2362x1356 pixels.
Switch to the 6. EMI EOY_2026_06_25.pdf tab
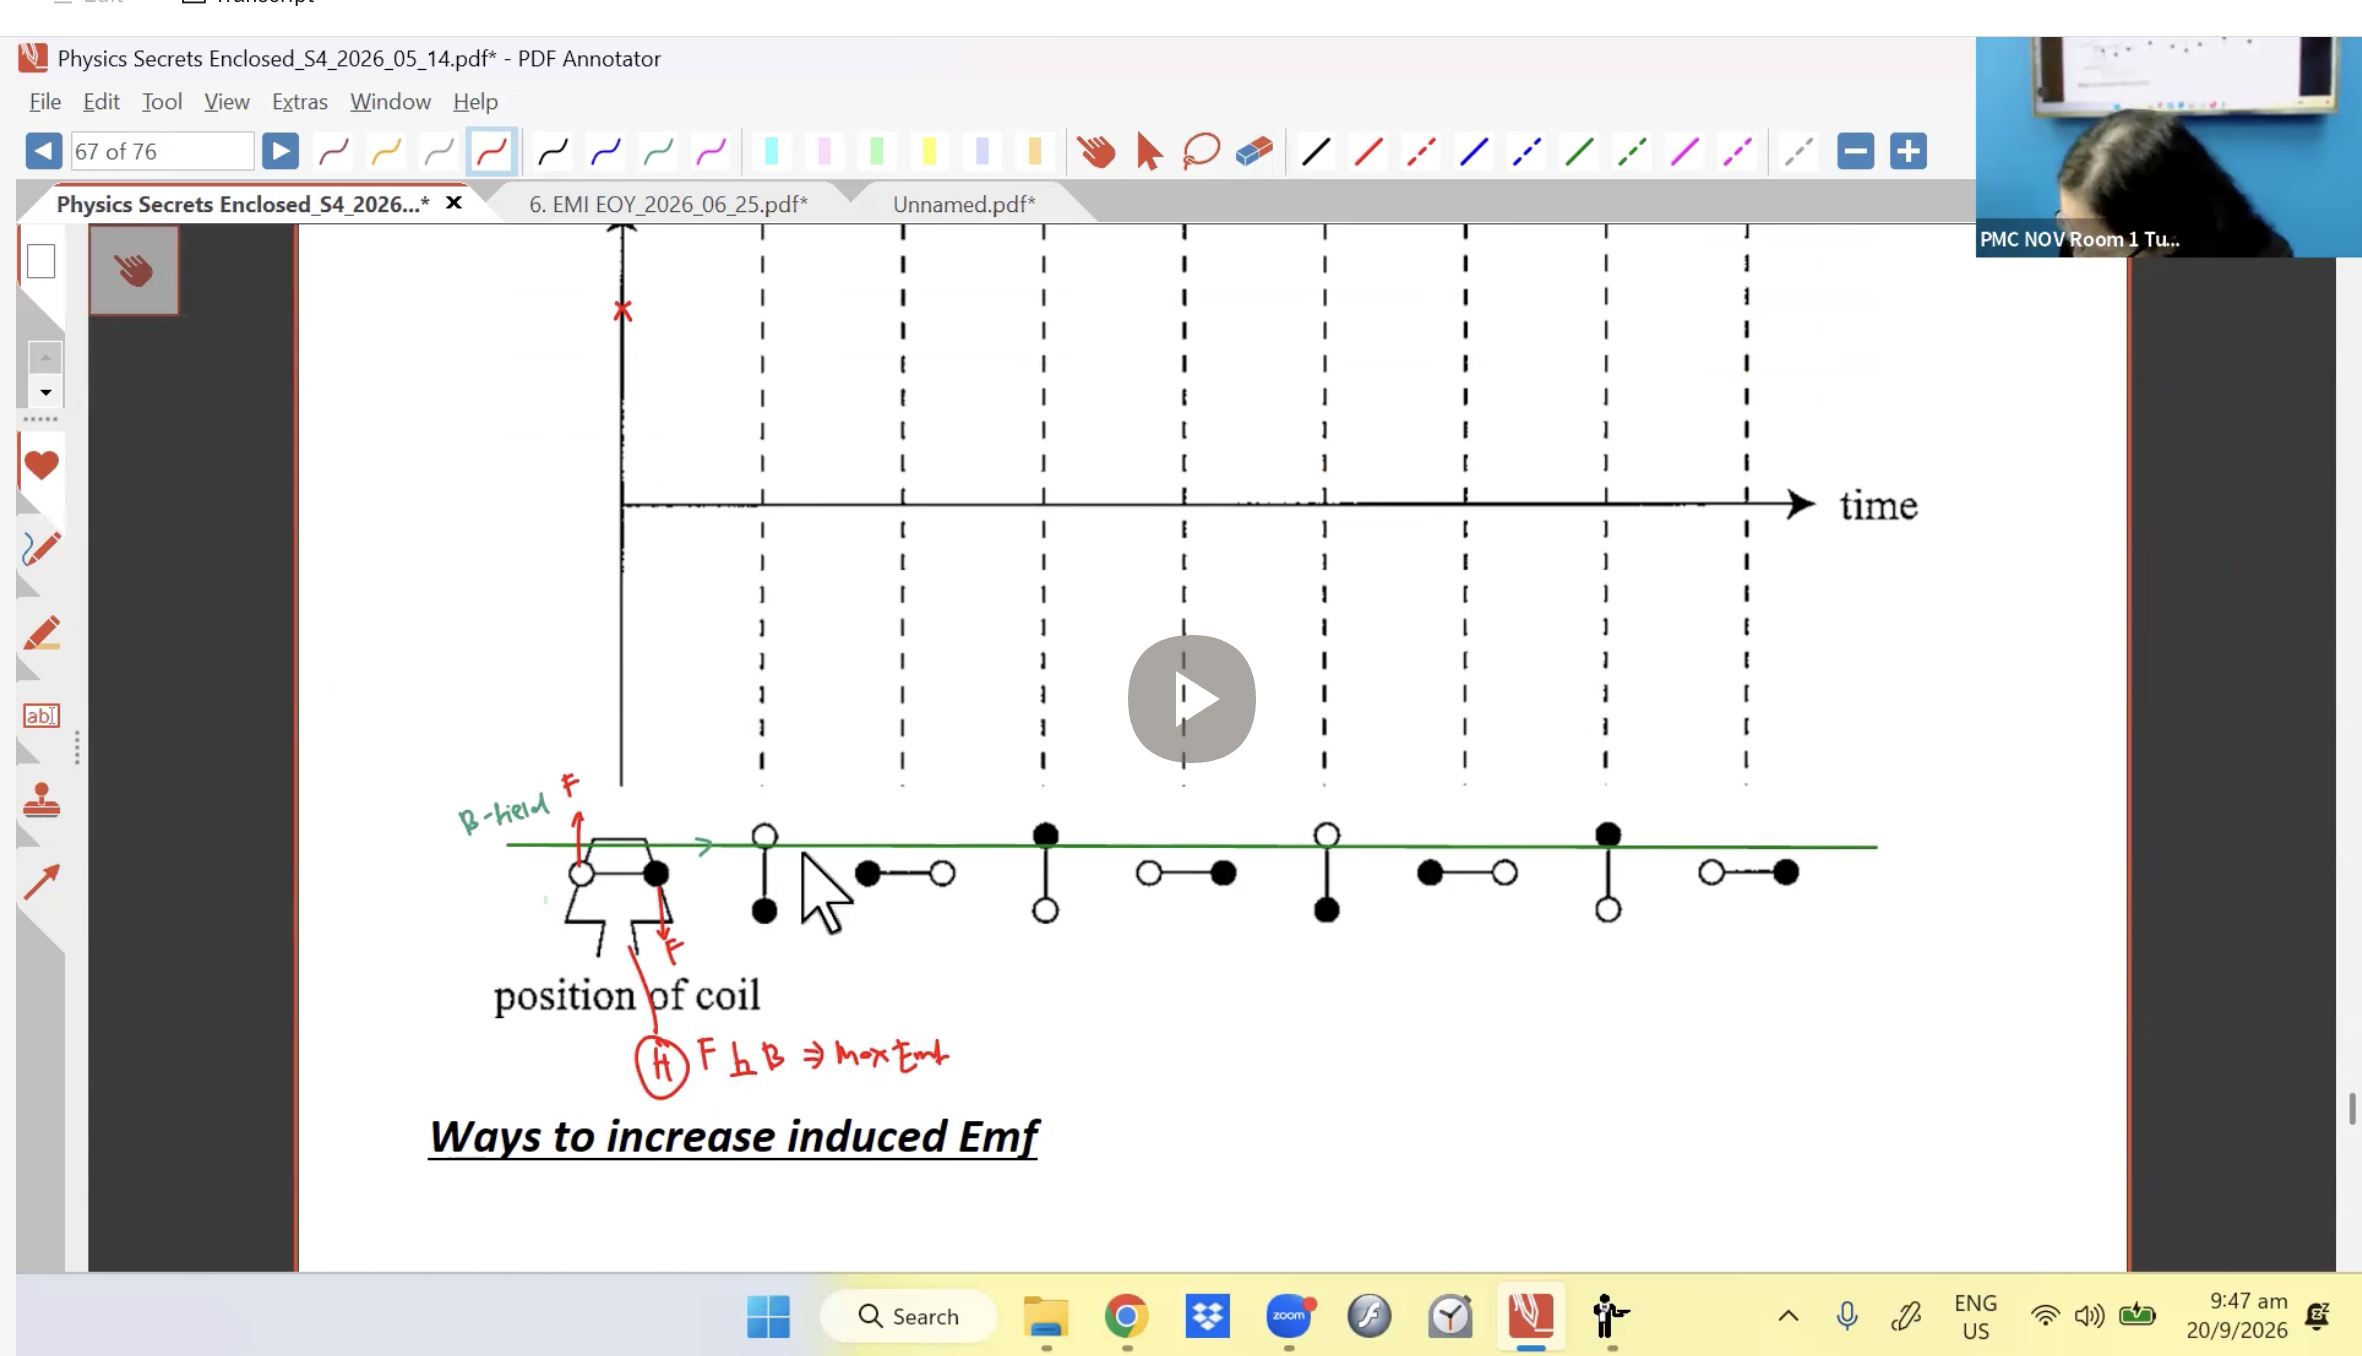coord(668,204)
